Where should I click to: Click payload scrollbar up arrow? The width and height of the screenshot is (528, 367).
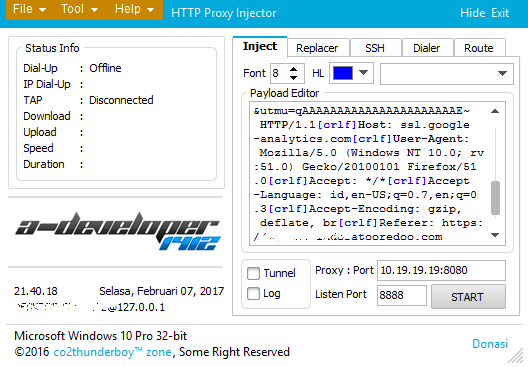pos(495,111)
